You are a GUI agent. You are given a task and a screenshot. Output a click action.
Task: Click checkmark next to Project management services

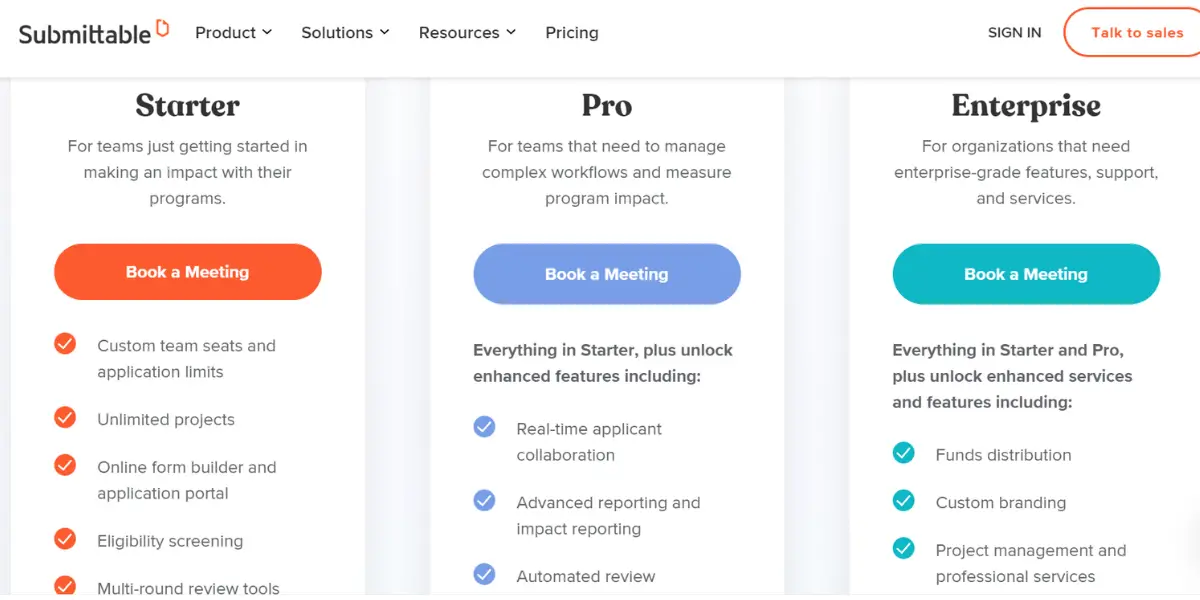coord(903,548)
